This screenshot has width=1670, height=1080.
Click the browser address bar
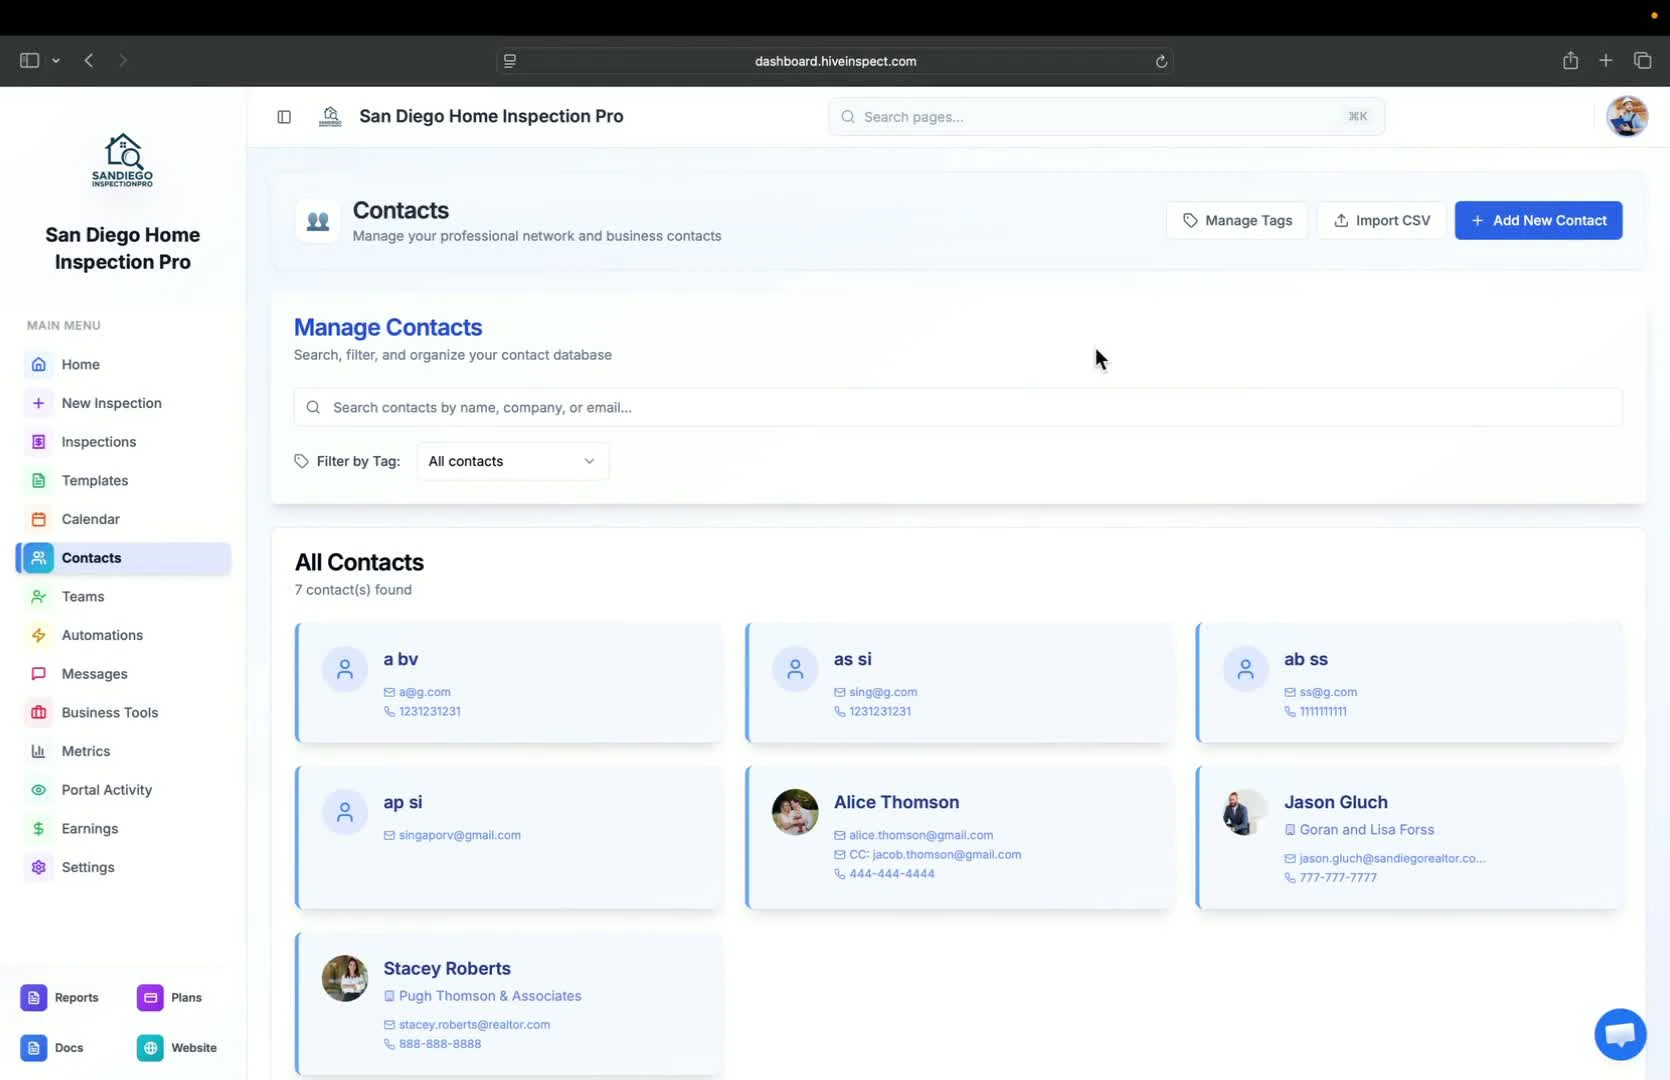[x=835, y=61]
